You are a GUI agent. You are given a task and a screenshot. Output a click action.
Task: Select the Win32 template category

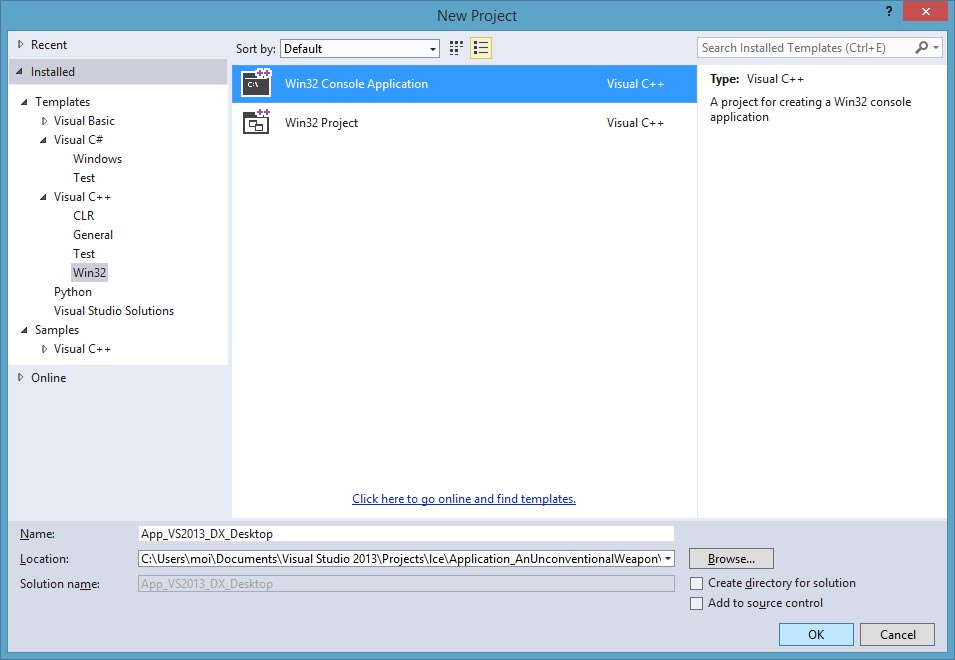click(x=90, y=273)
